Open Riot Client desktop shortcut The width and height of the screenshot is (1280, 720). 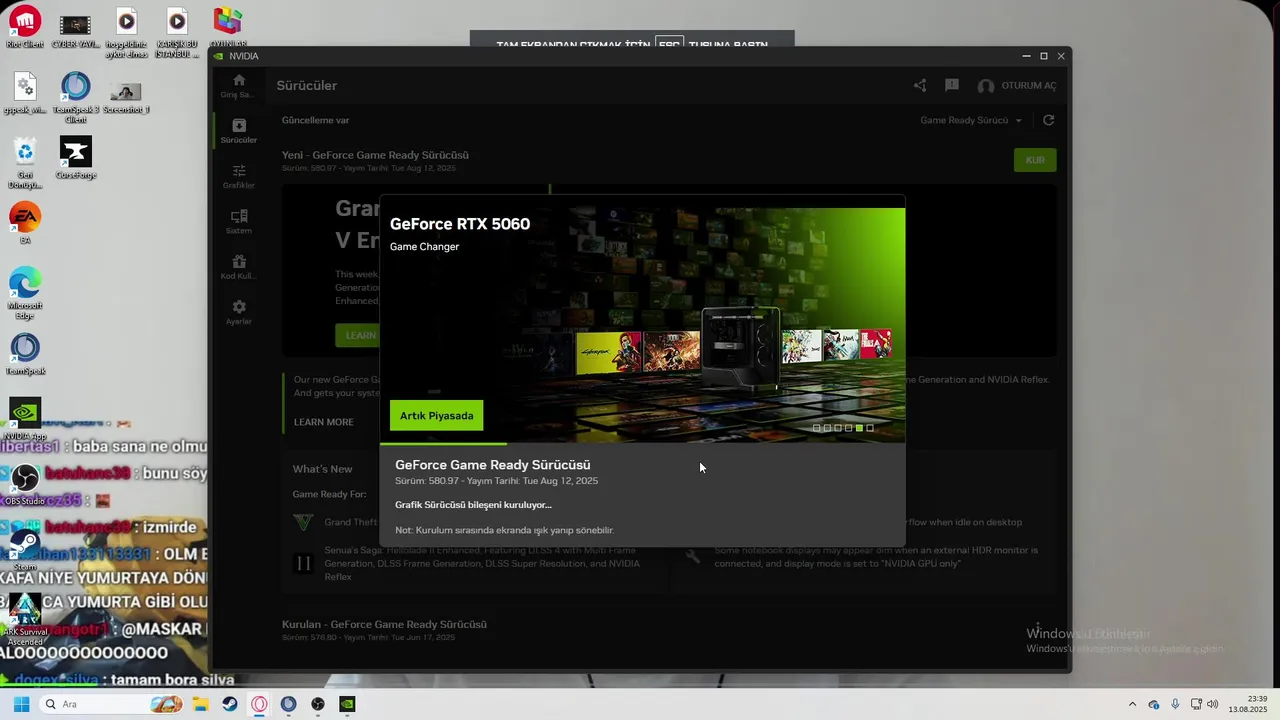[25, 28]
